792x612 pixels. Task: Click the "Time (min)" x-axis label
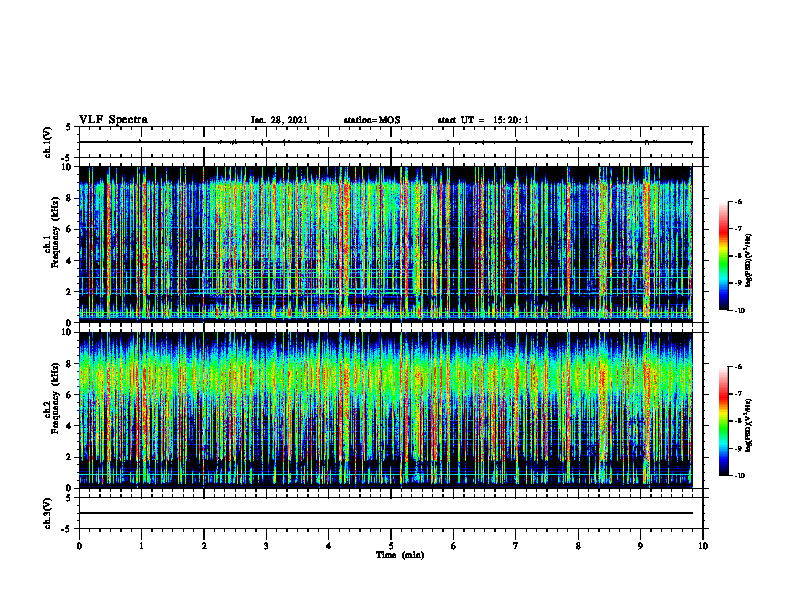pyautogui.click(x=400, y=555)
